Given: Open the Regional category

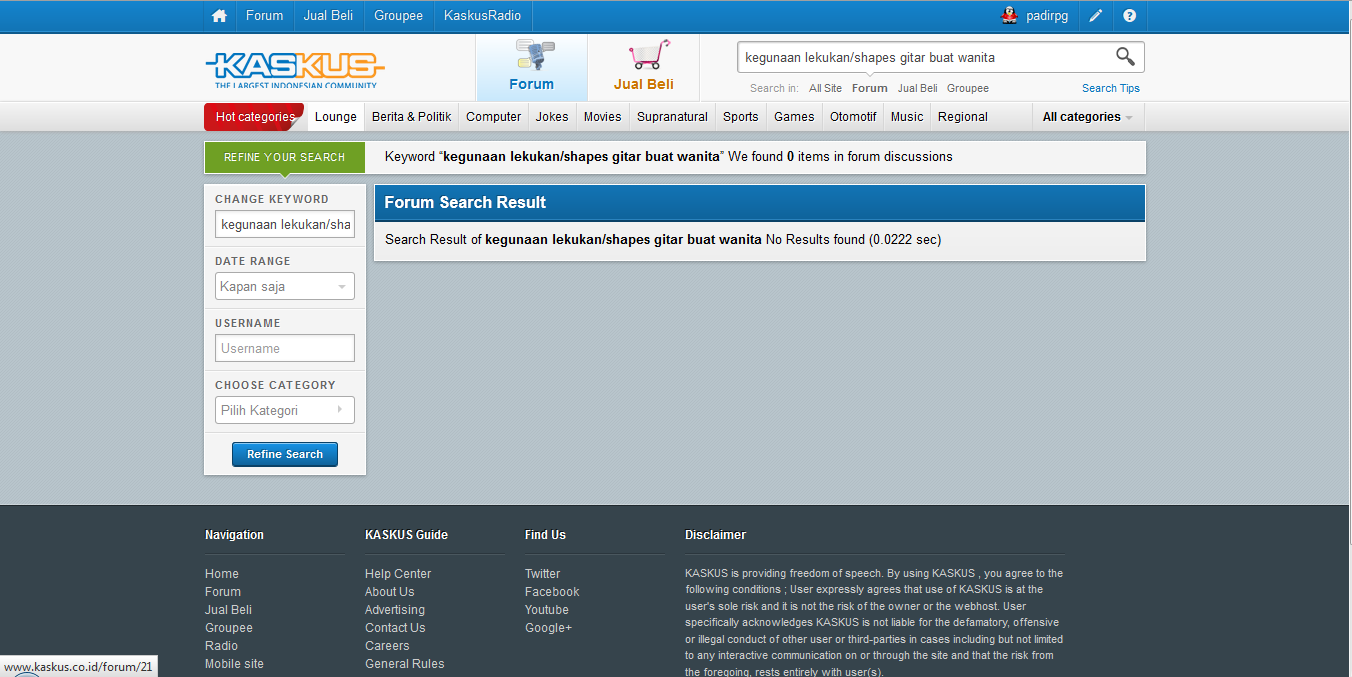Looking at the screenshot, I should tap(963, 117).
